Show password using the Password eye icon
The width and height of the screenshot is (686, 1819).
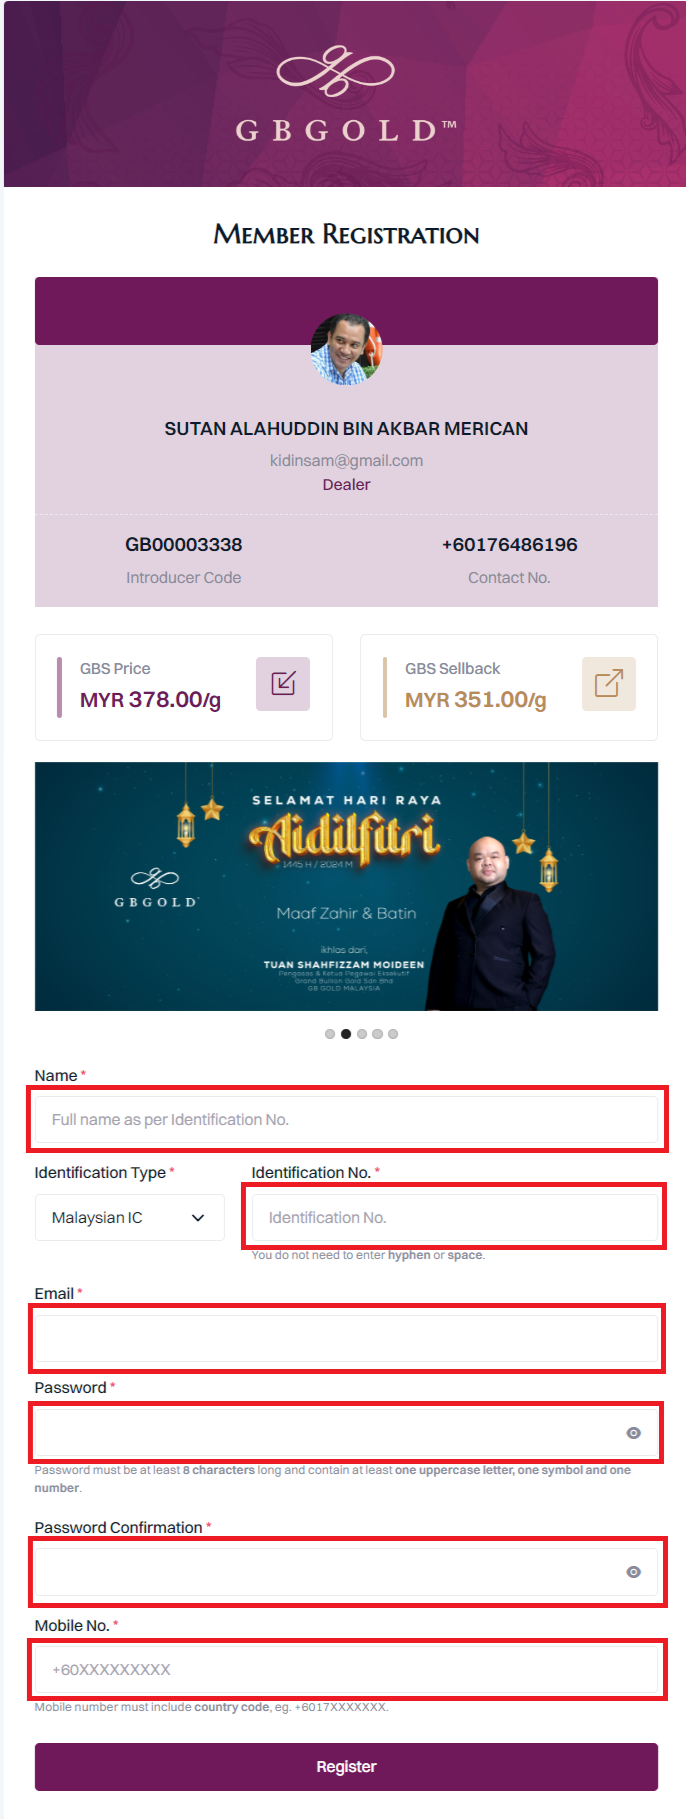click(x=633, y=1433)
